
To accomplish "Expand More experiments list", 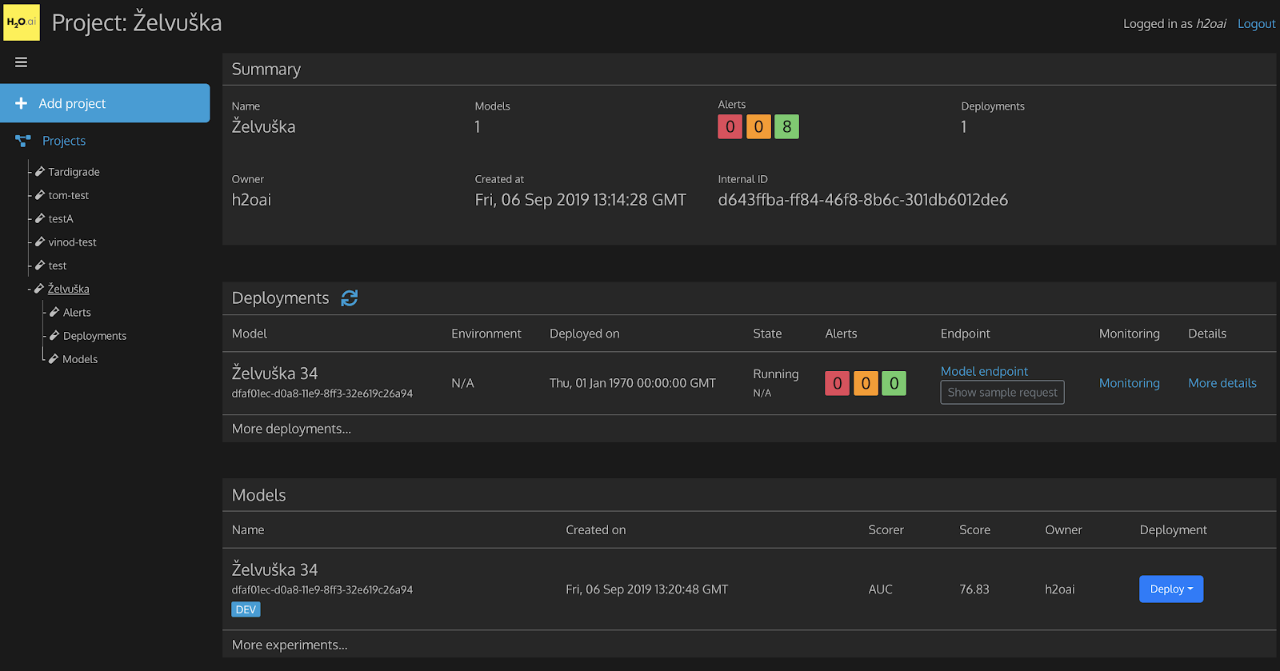I will (290, 645).
